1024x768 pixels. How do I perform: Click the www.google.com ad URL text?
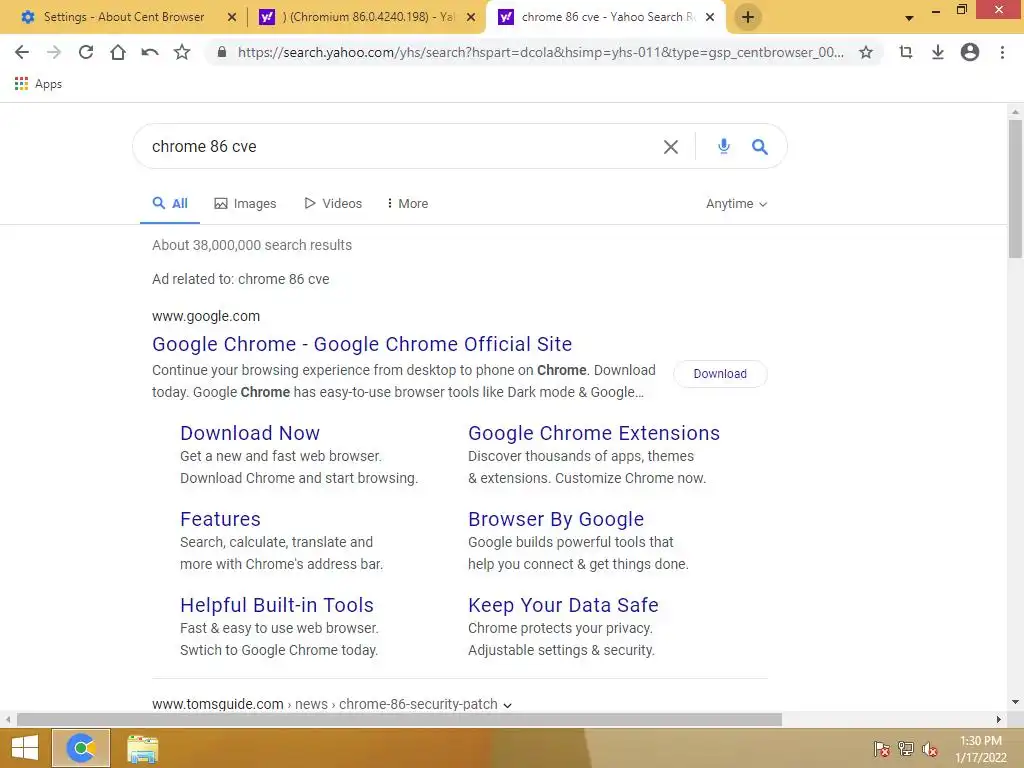206,316
